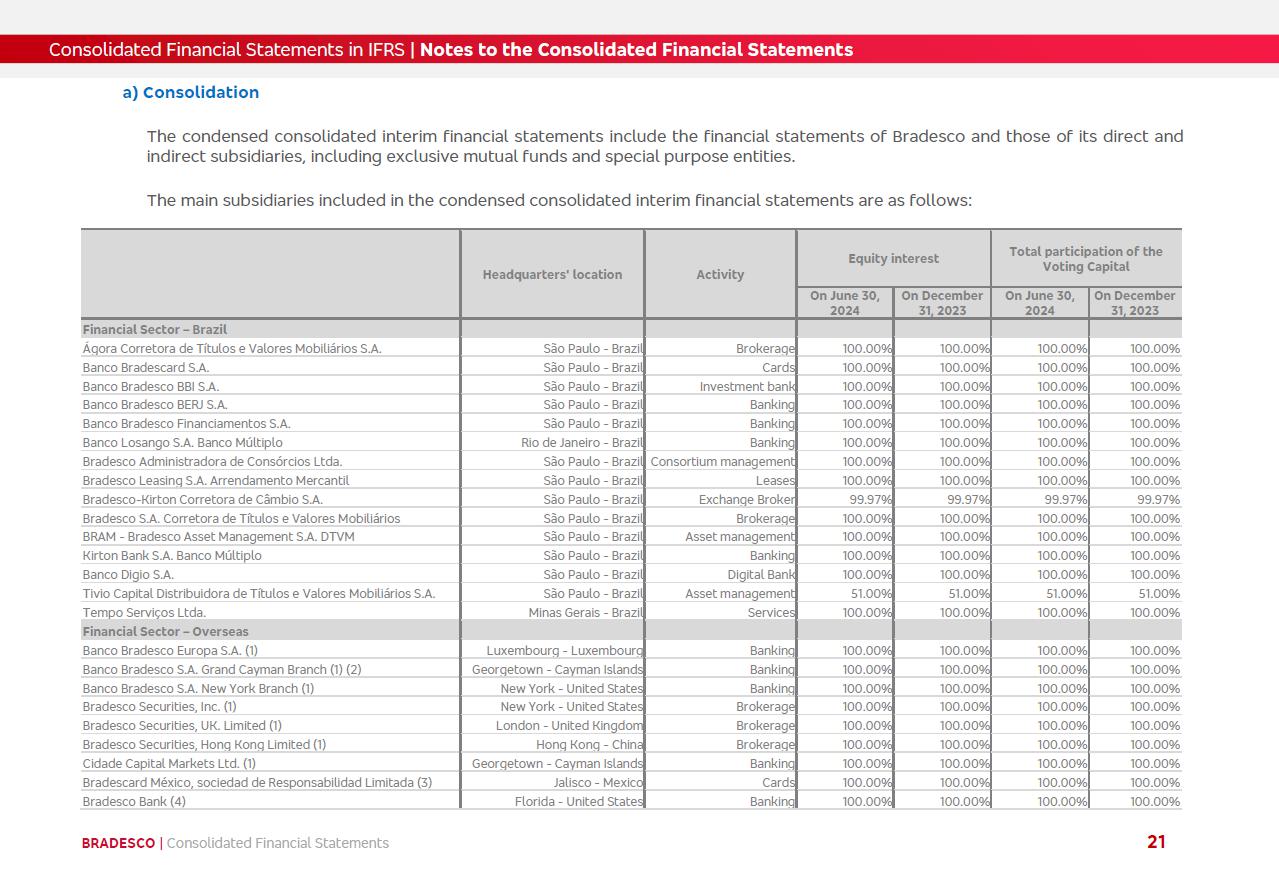Image resolution: width=1279 pixels, height=891 pixels.
Task: Click the red header banner title text
Action: (x=450, y=50)
